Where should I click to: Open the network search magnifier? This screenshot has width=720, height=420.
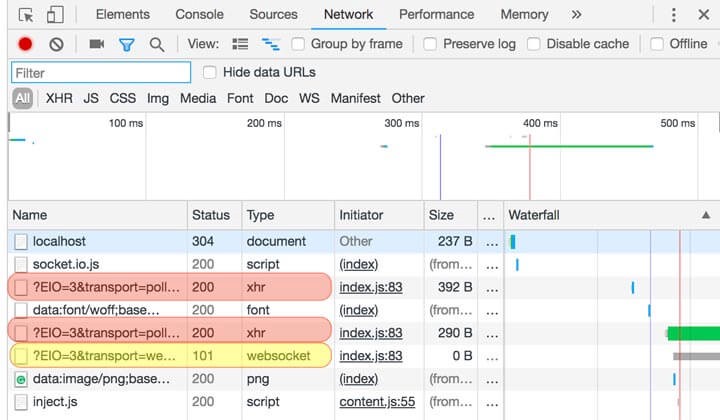pyautogui.click(x=156, y=44)
